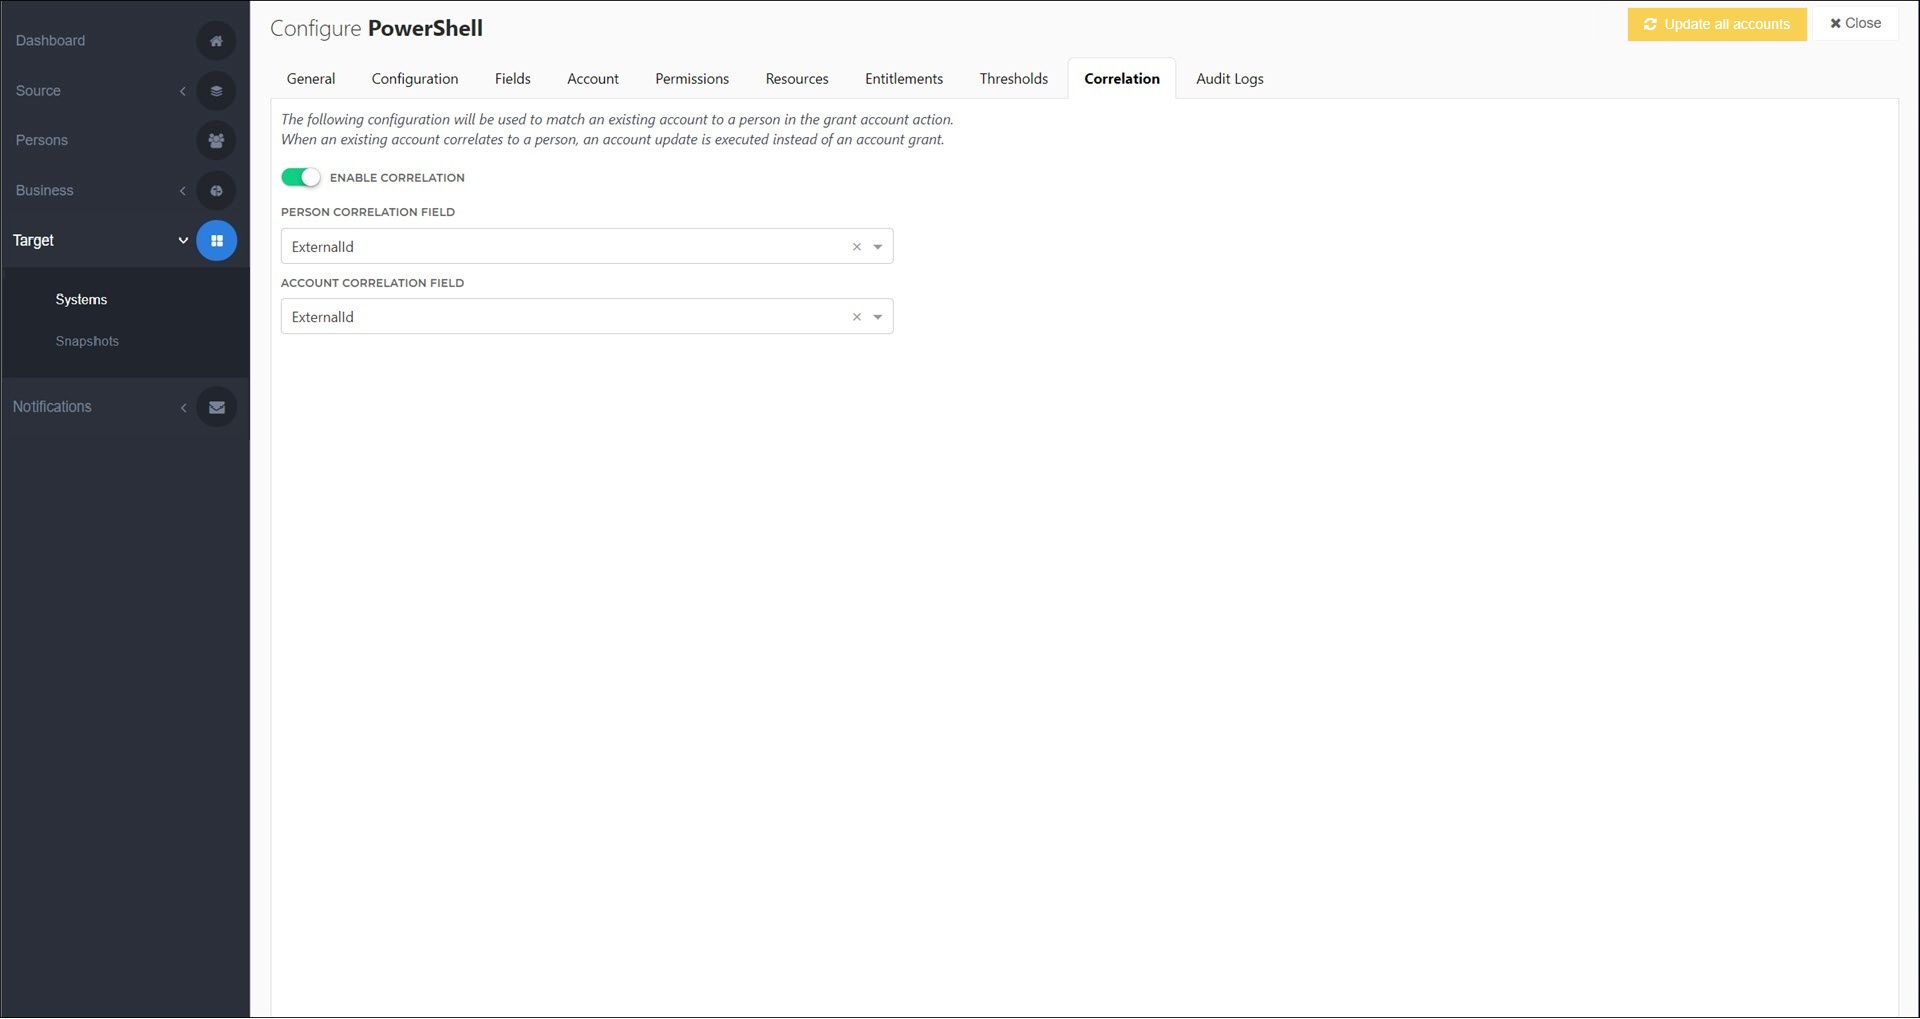The height and width of the screenshot is (1019, 1920).
Task: Toggle Enable Correlation switch
Action: click(300, 177)
